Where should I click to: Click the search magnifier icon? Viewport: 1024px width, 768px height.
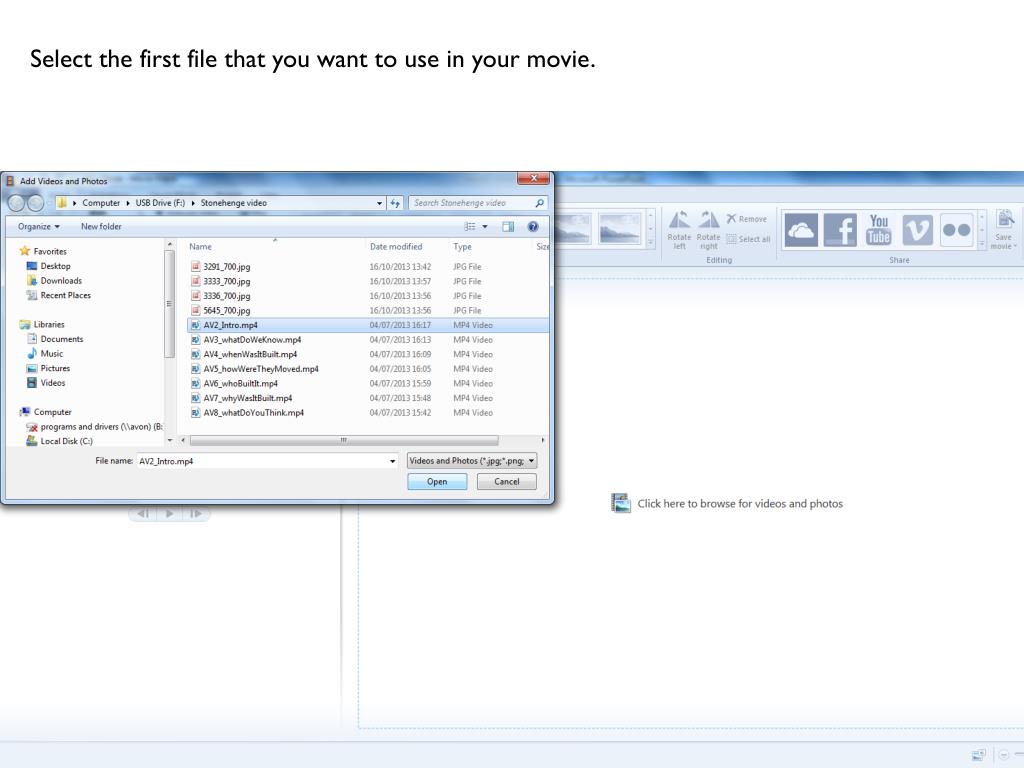[539, 203]
